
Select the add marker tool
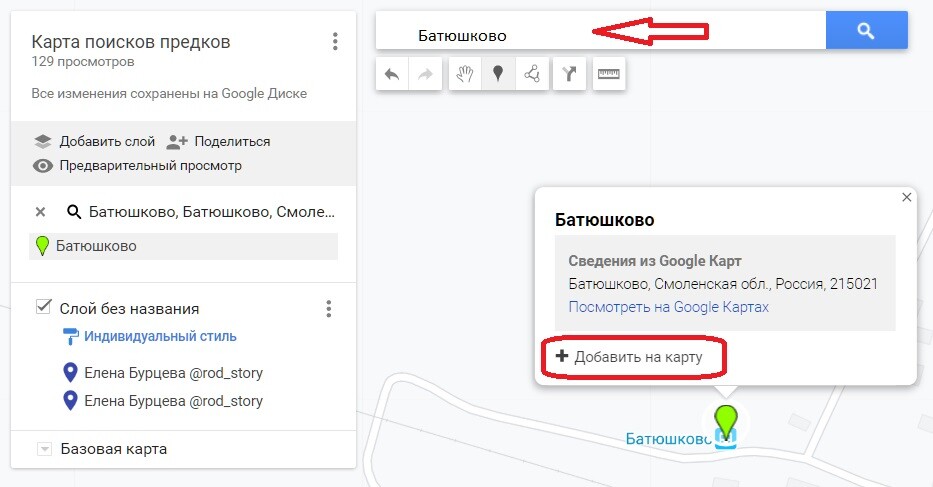(x=497, y=74)
